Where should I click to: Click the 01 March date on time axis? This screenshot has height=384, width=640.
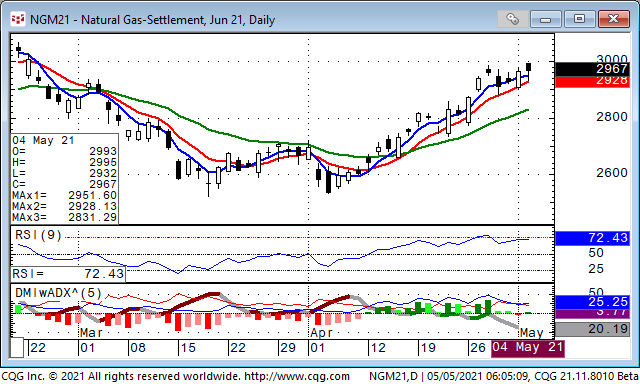[87, 348]
